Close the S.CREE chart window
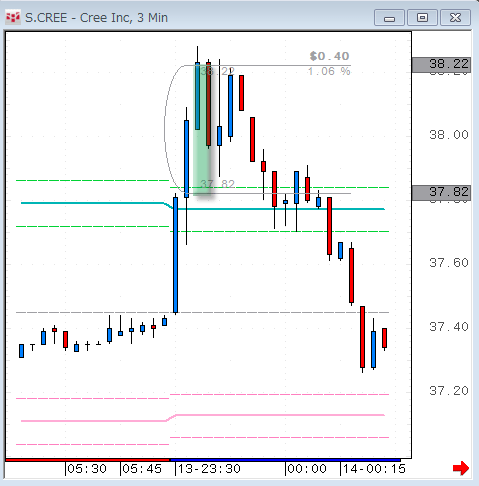 tap(455, 18)
